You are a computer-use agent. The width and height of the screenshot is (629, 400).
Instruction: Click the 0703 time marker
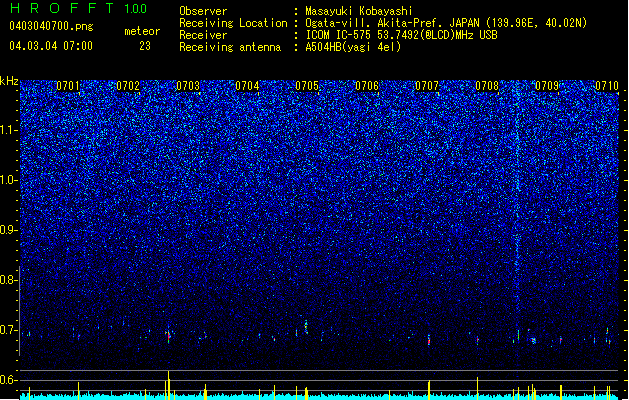tap(188, 86)
